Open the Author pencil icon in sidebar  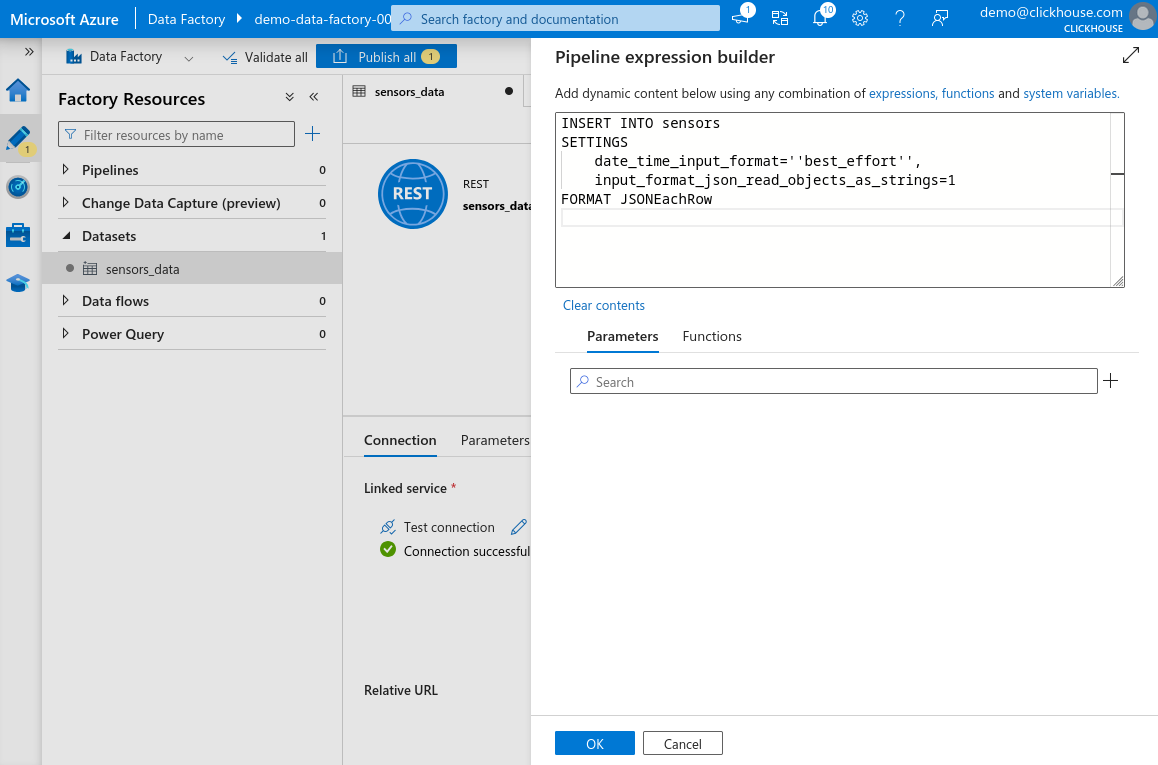(x=19, y=140)
